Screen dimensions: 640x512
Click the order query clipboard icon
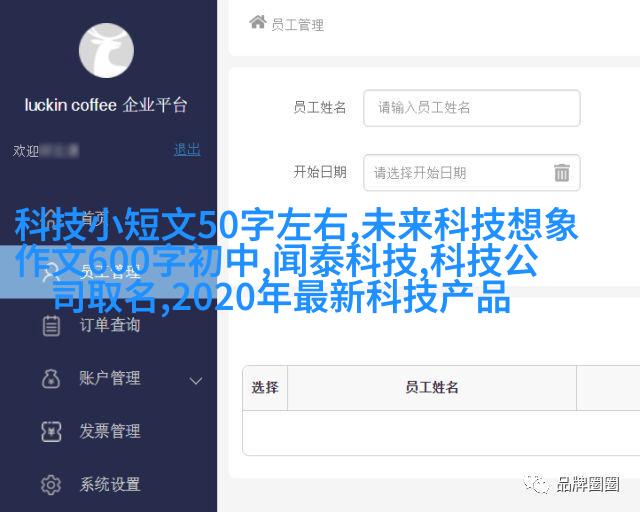click(51, 326)
